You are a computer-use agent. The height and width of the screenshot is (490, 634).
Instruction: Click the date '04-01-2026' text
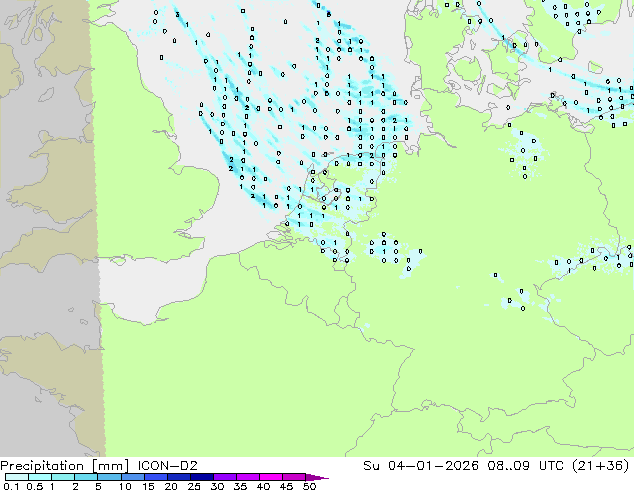click(x=433, y=466)
